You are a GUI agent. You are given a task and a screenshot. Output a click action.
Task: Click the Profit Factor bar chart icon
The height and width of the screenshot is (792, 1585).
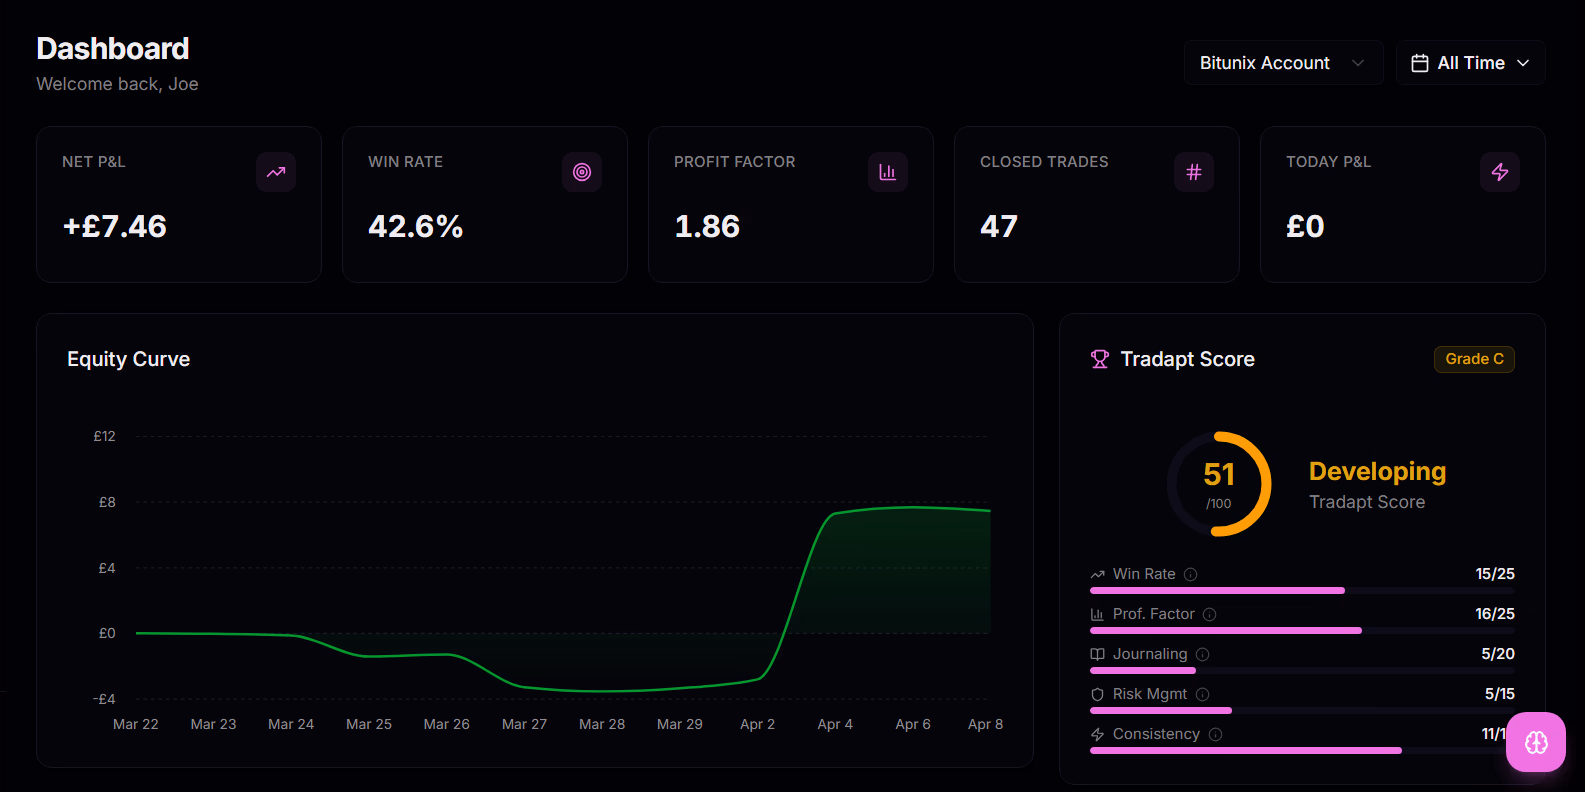tap(888, 172)
